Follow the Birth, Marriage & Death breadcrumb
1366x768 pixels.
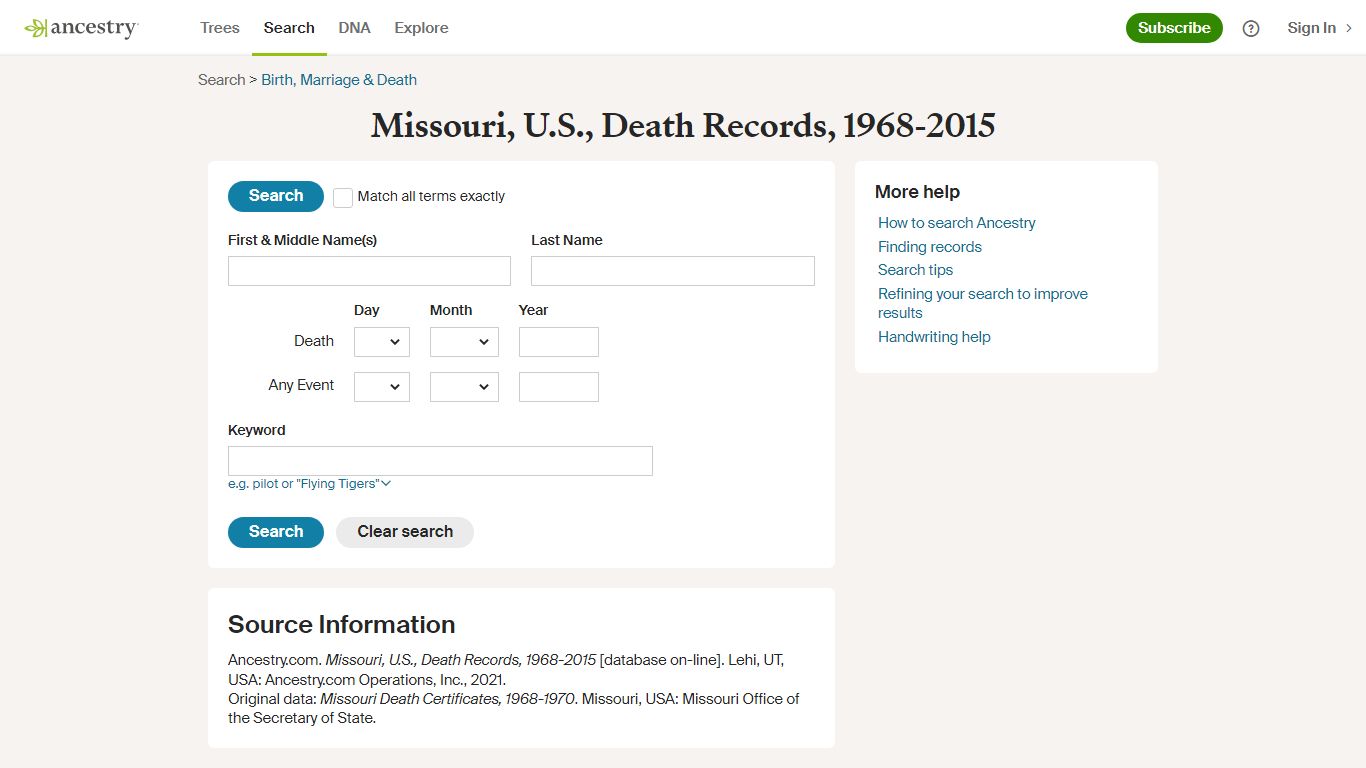(x=339, y=80)
